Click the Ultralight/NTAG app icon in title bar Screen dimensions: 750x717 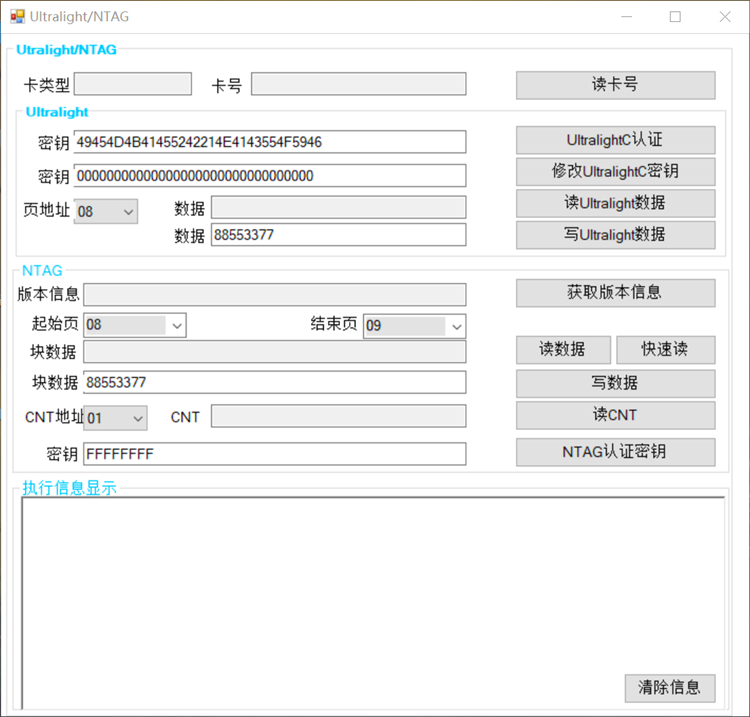17,17
